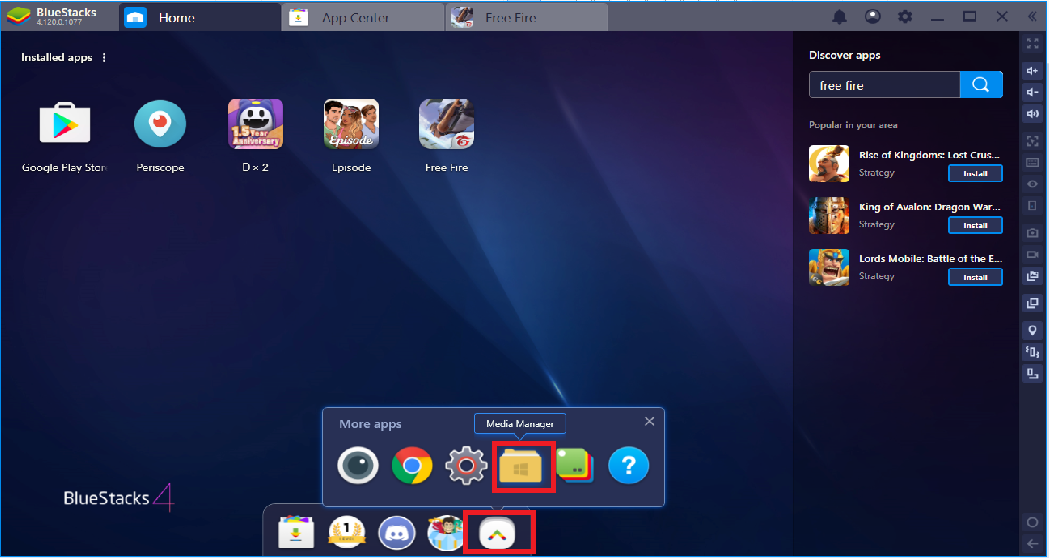Open Rise of Kingdoms thumbnail
The height and width of the screenshot is (558, 1049).
829,163
